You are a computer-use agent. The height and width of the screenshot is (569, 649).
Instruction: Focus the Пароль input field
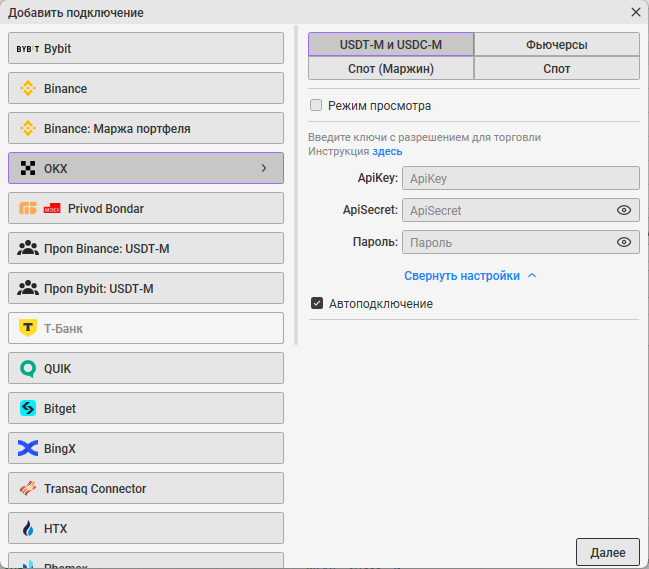(x=521, y=242)
